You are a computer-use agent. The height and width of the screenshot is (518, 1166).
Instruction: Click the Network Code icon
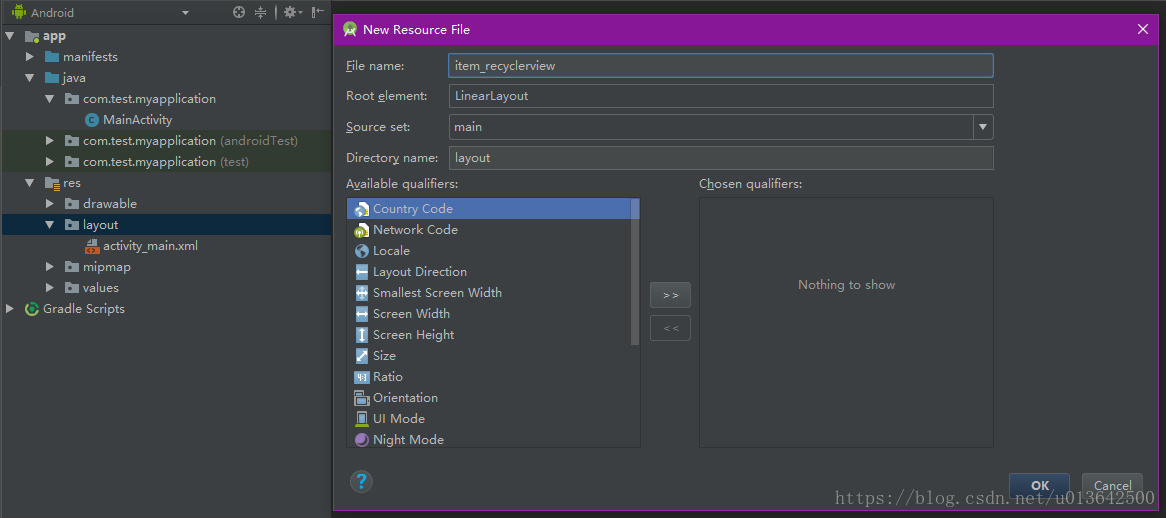(x=361, y=230)
